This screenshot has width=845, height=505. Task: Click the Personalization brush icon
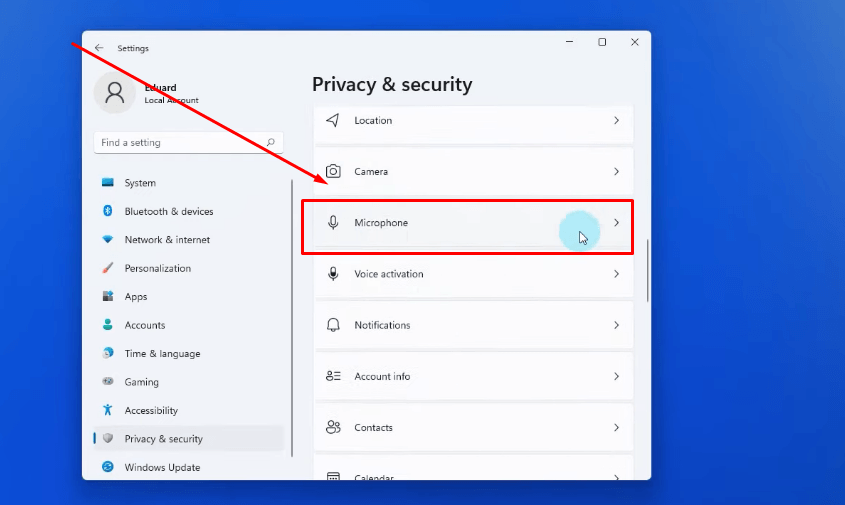pos(108,268)
